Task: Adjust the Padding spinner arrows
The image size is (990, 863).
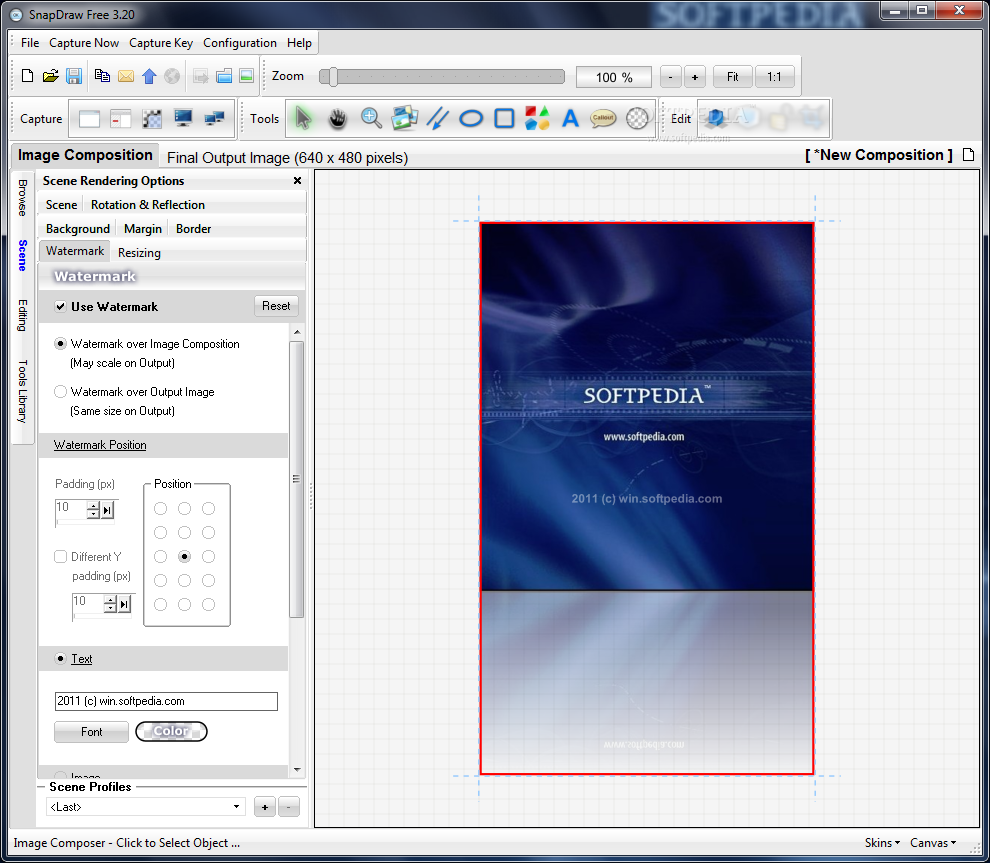Action: click(x=93, y=510)
